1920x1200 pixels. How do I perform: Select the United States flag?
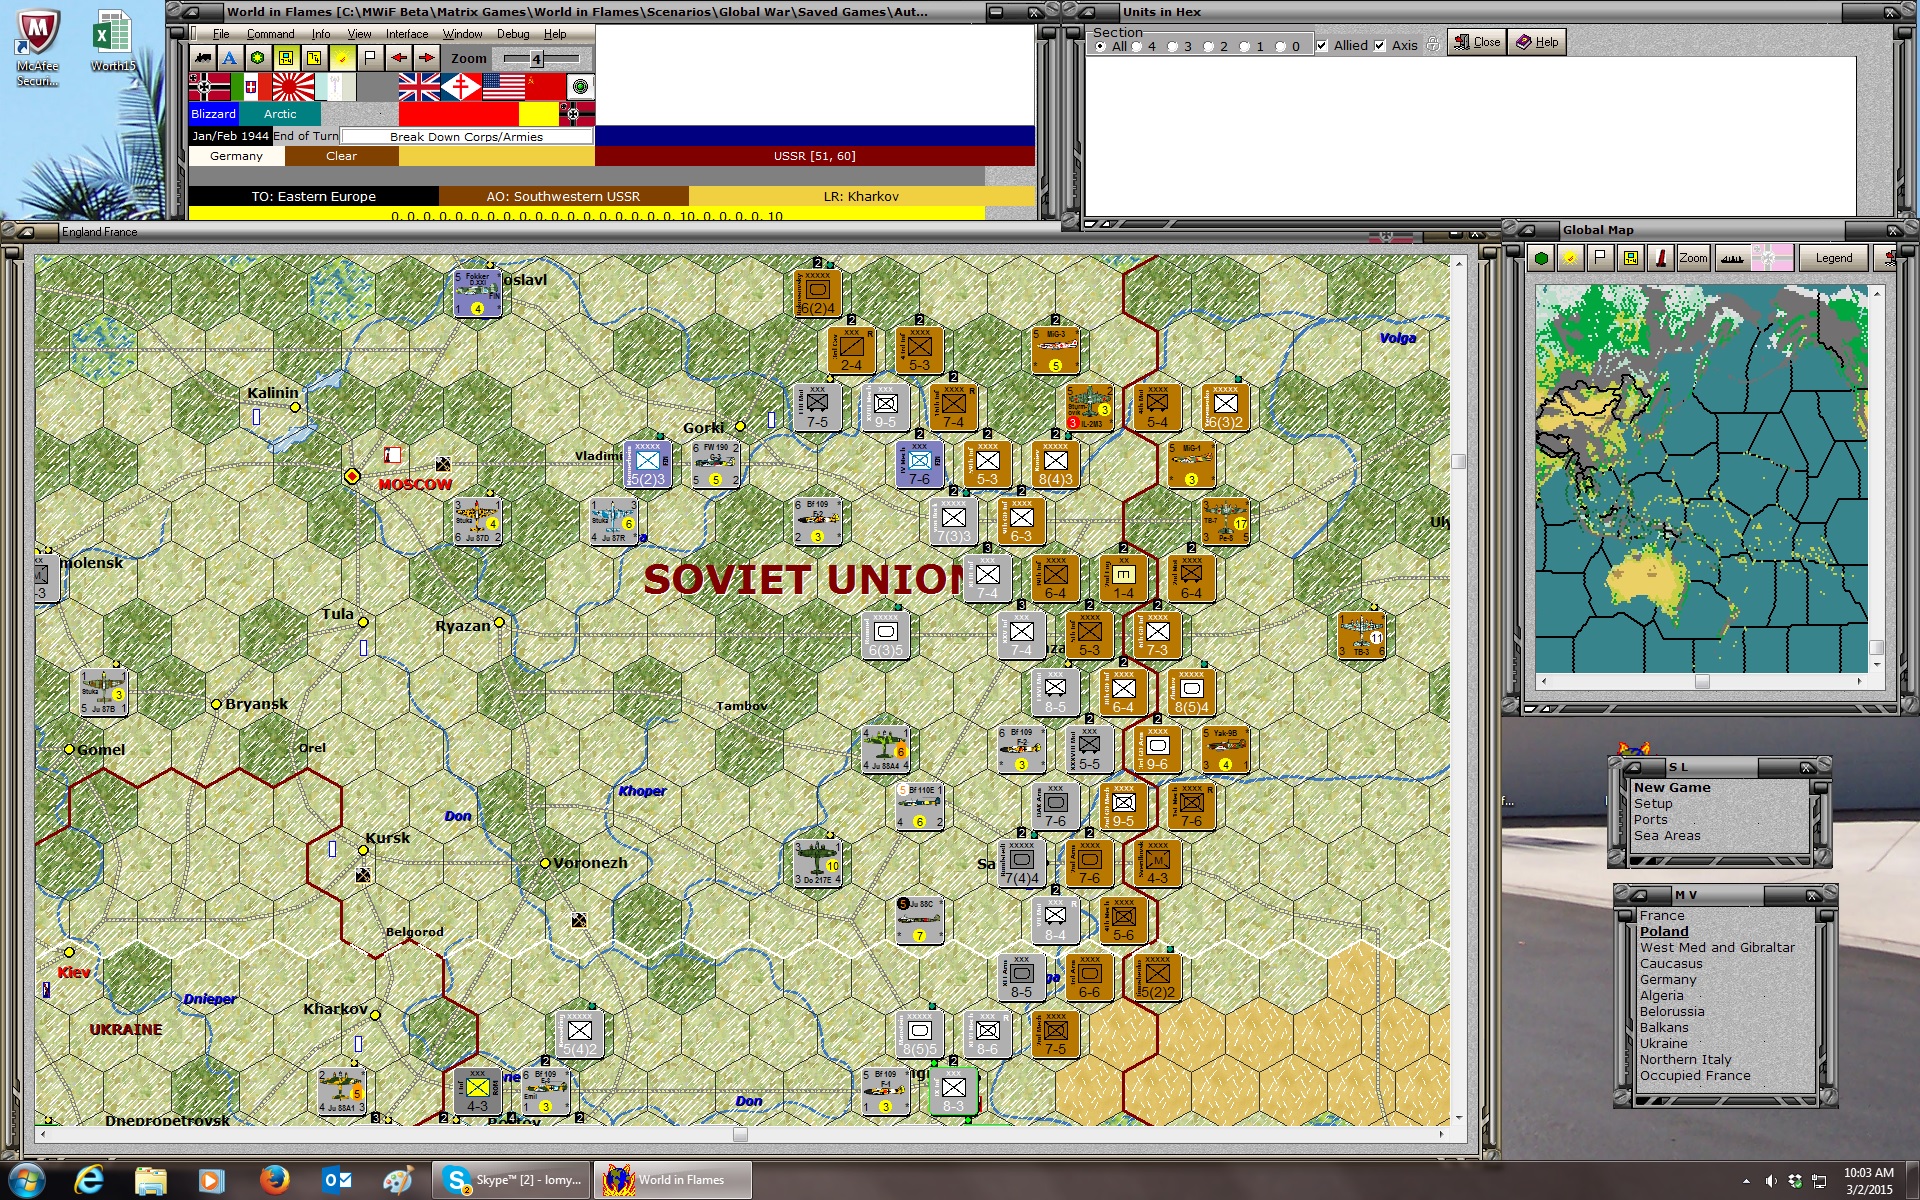pyautogui.click(x=503, y=88)
